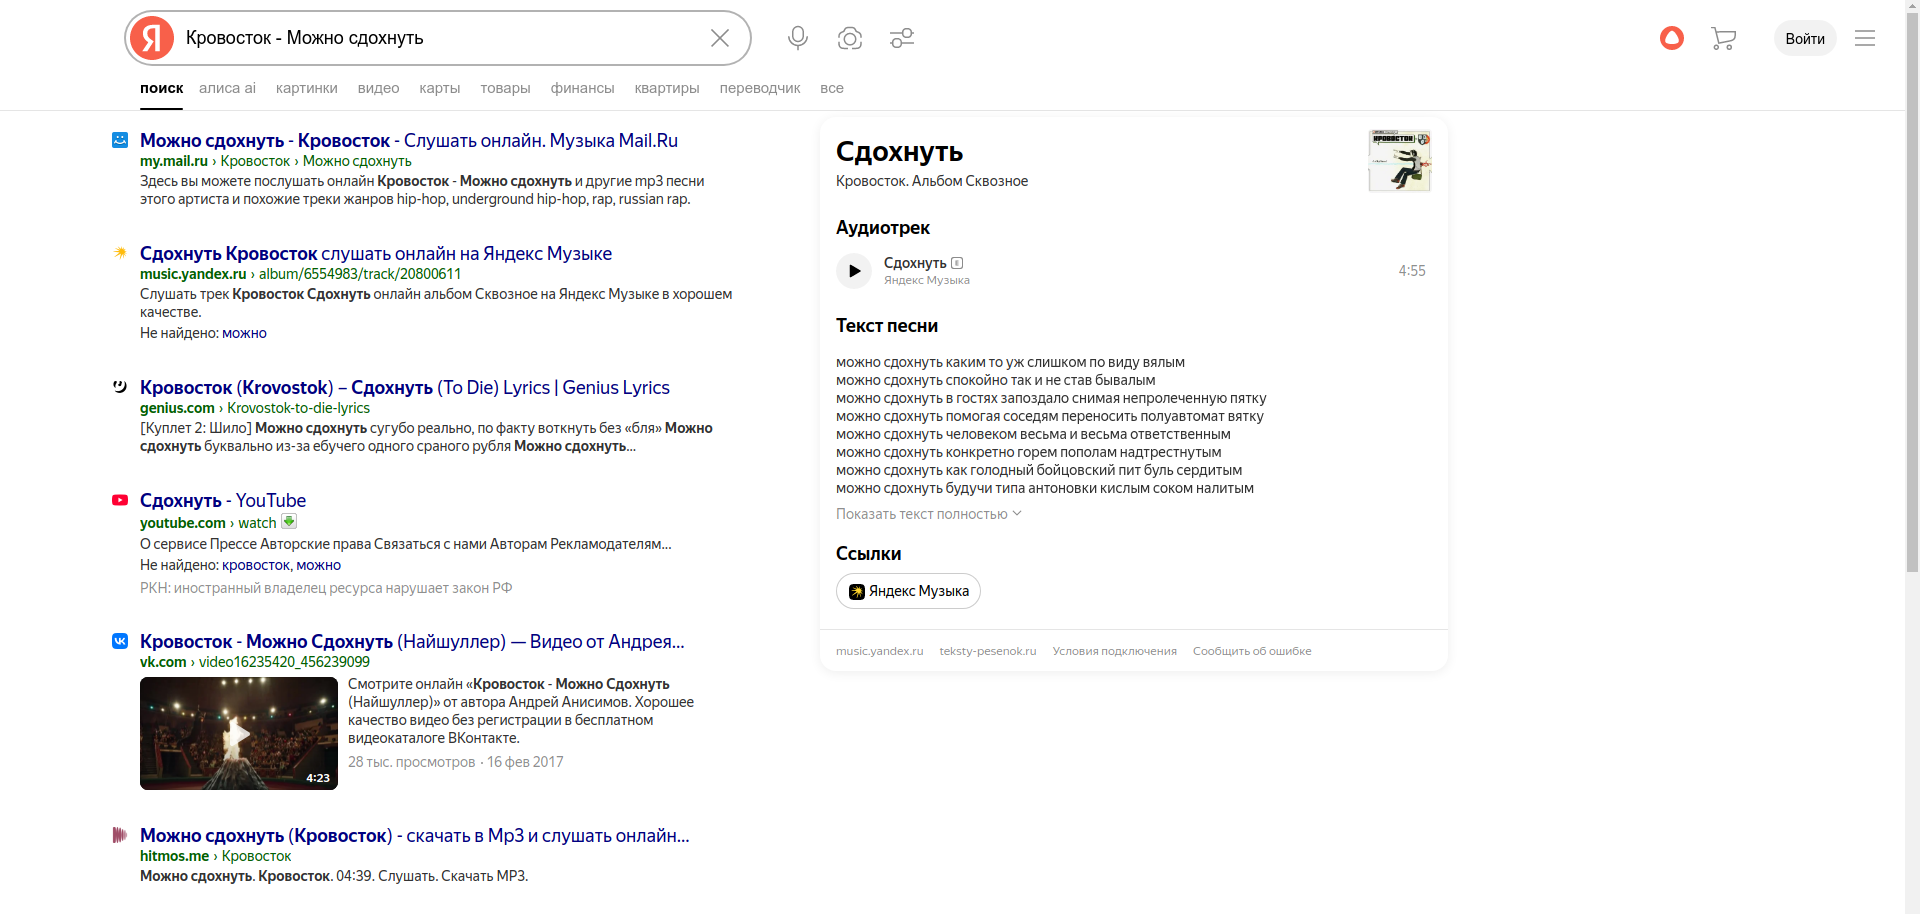
Task: Open search settings sliders icon
Action: pos(902,38)
